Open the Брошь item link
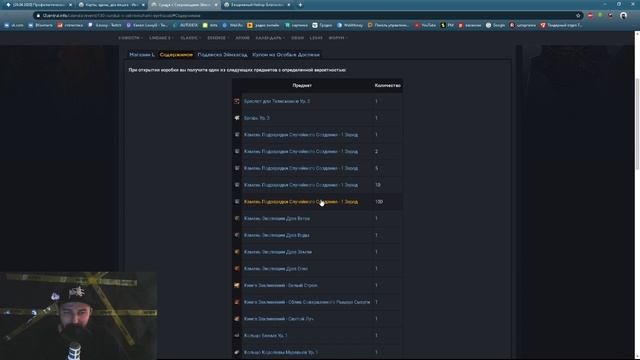This screenshot has width=640, height=360. coord(256,118)
